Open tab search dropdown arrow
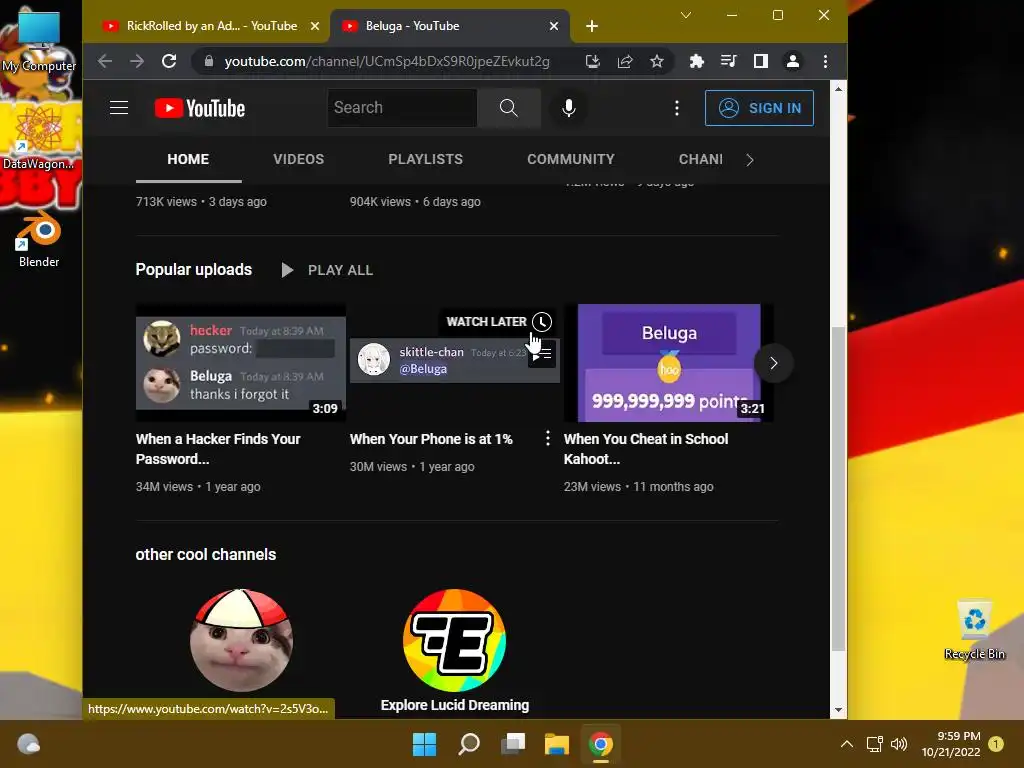Screen dimensions: 1024x768 point(686,15)
